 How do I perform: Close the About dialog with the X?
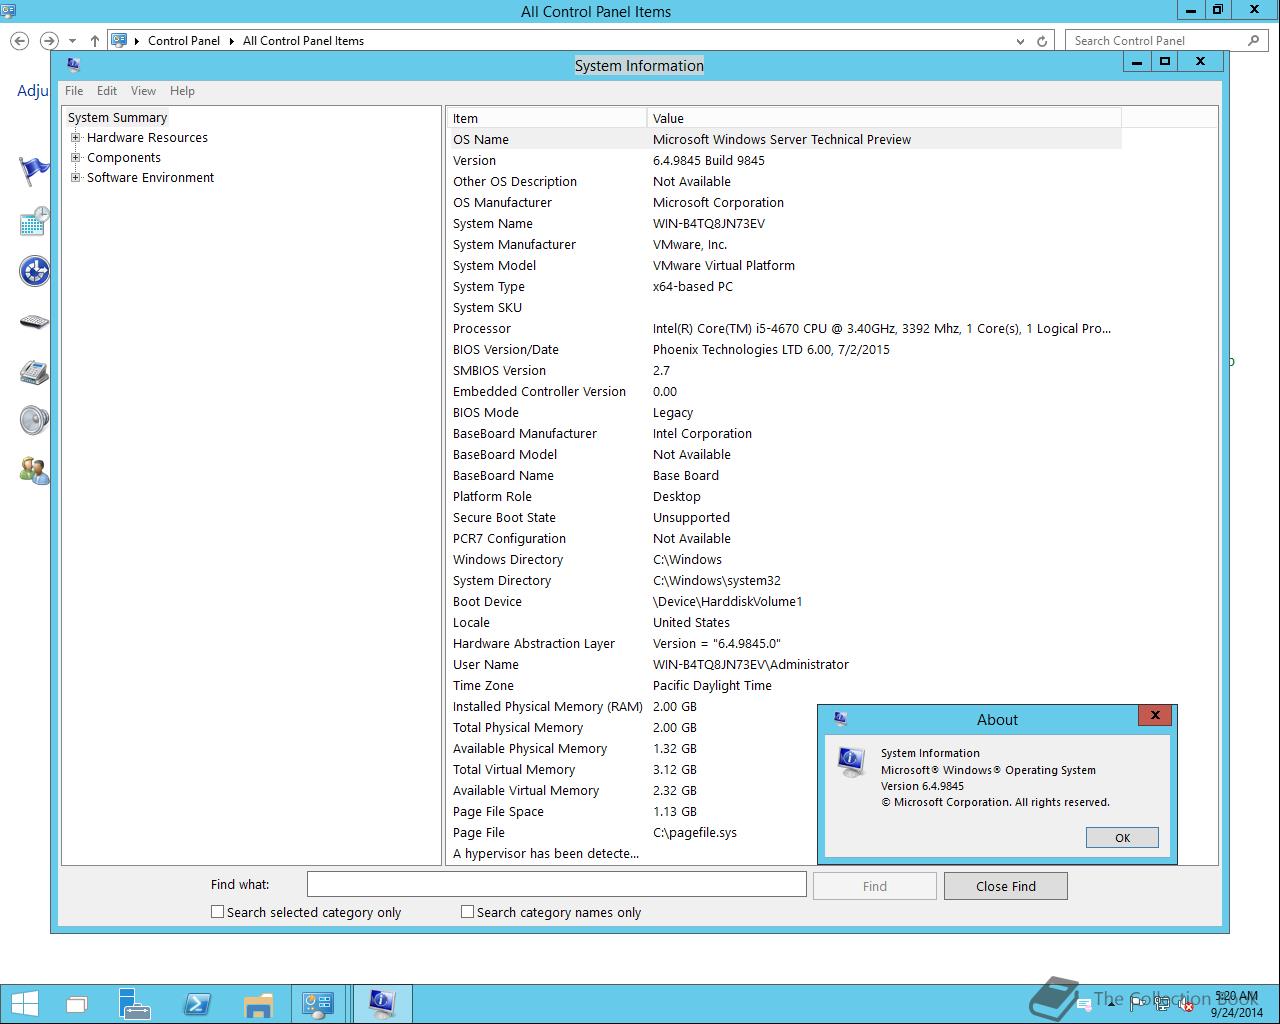tap(1155, 715)
